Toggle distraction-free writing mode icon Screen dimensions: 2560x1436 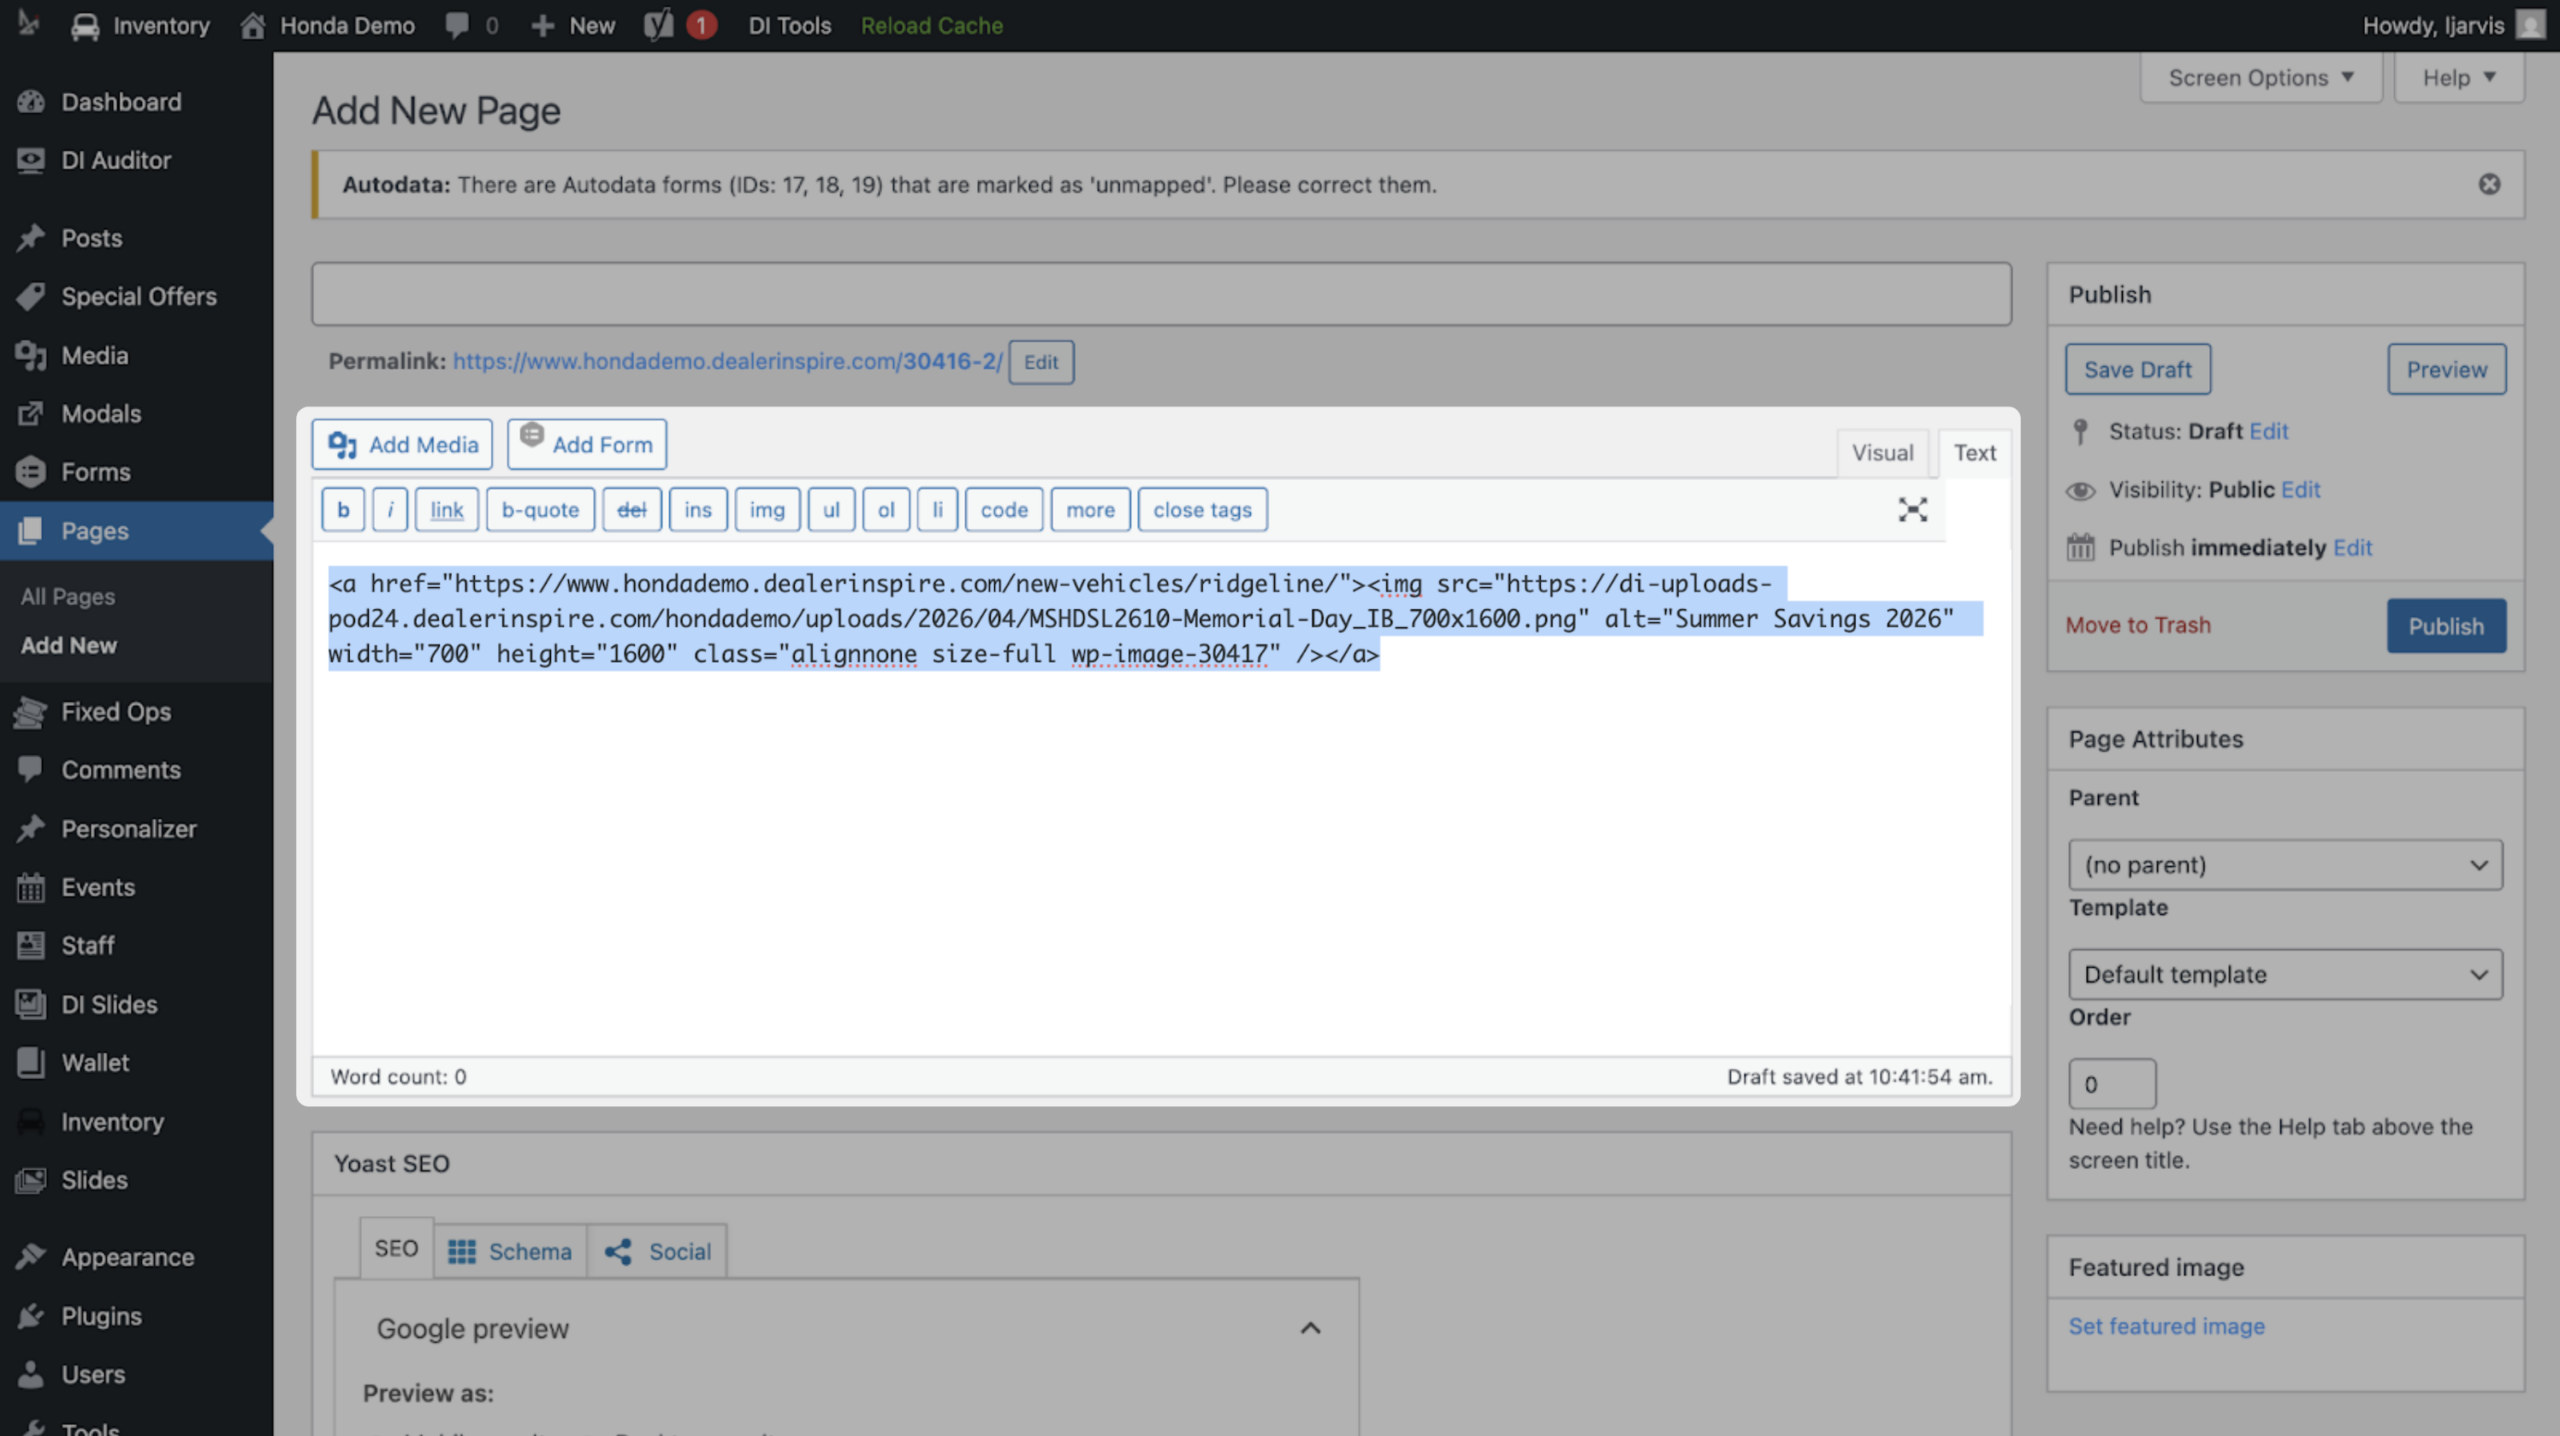[x=1912, y=510]
